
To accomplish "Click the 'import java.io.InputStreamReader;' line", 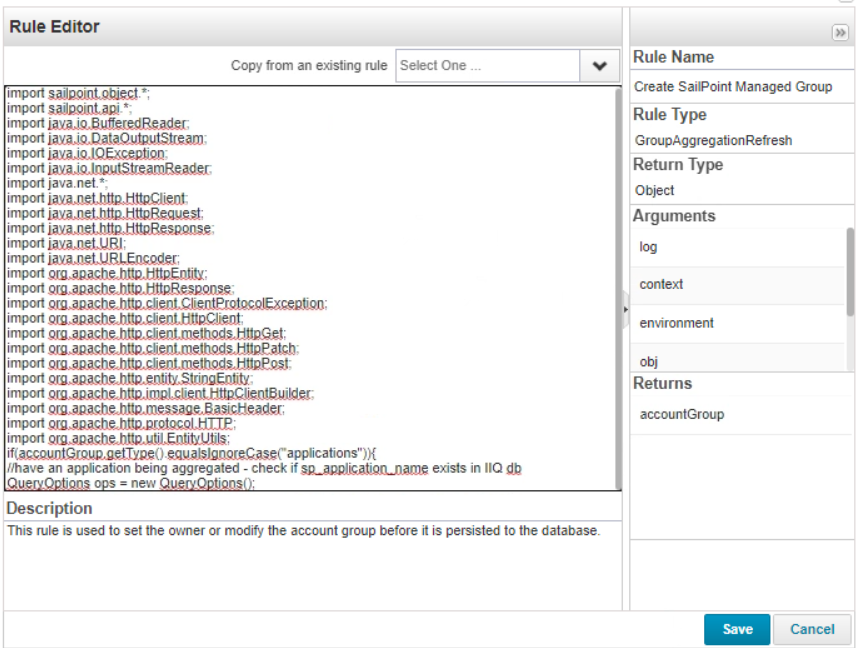I will point(109,168).
